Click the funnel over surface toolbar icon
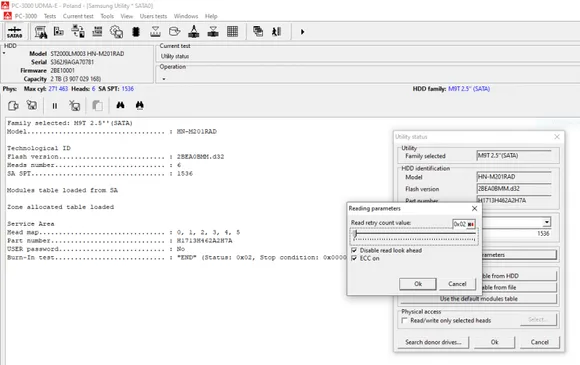 (x=155, y=32)
